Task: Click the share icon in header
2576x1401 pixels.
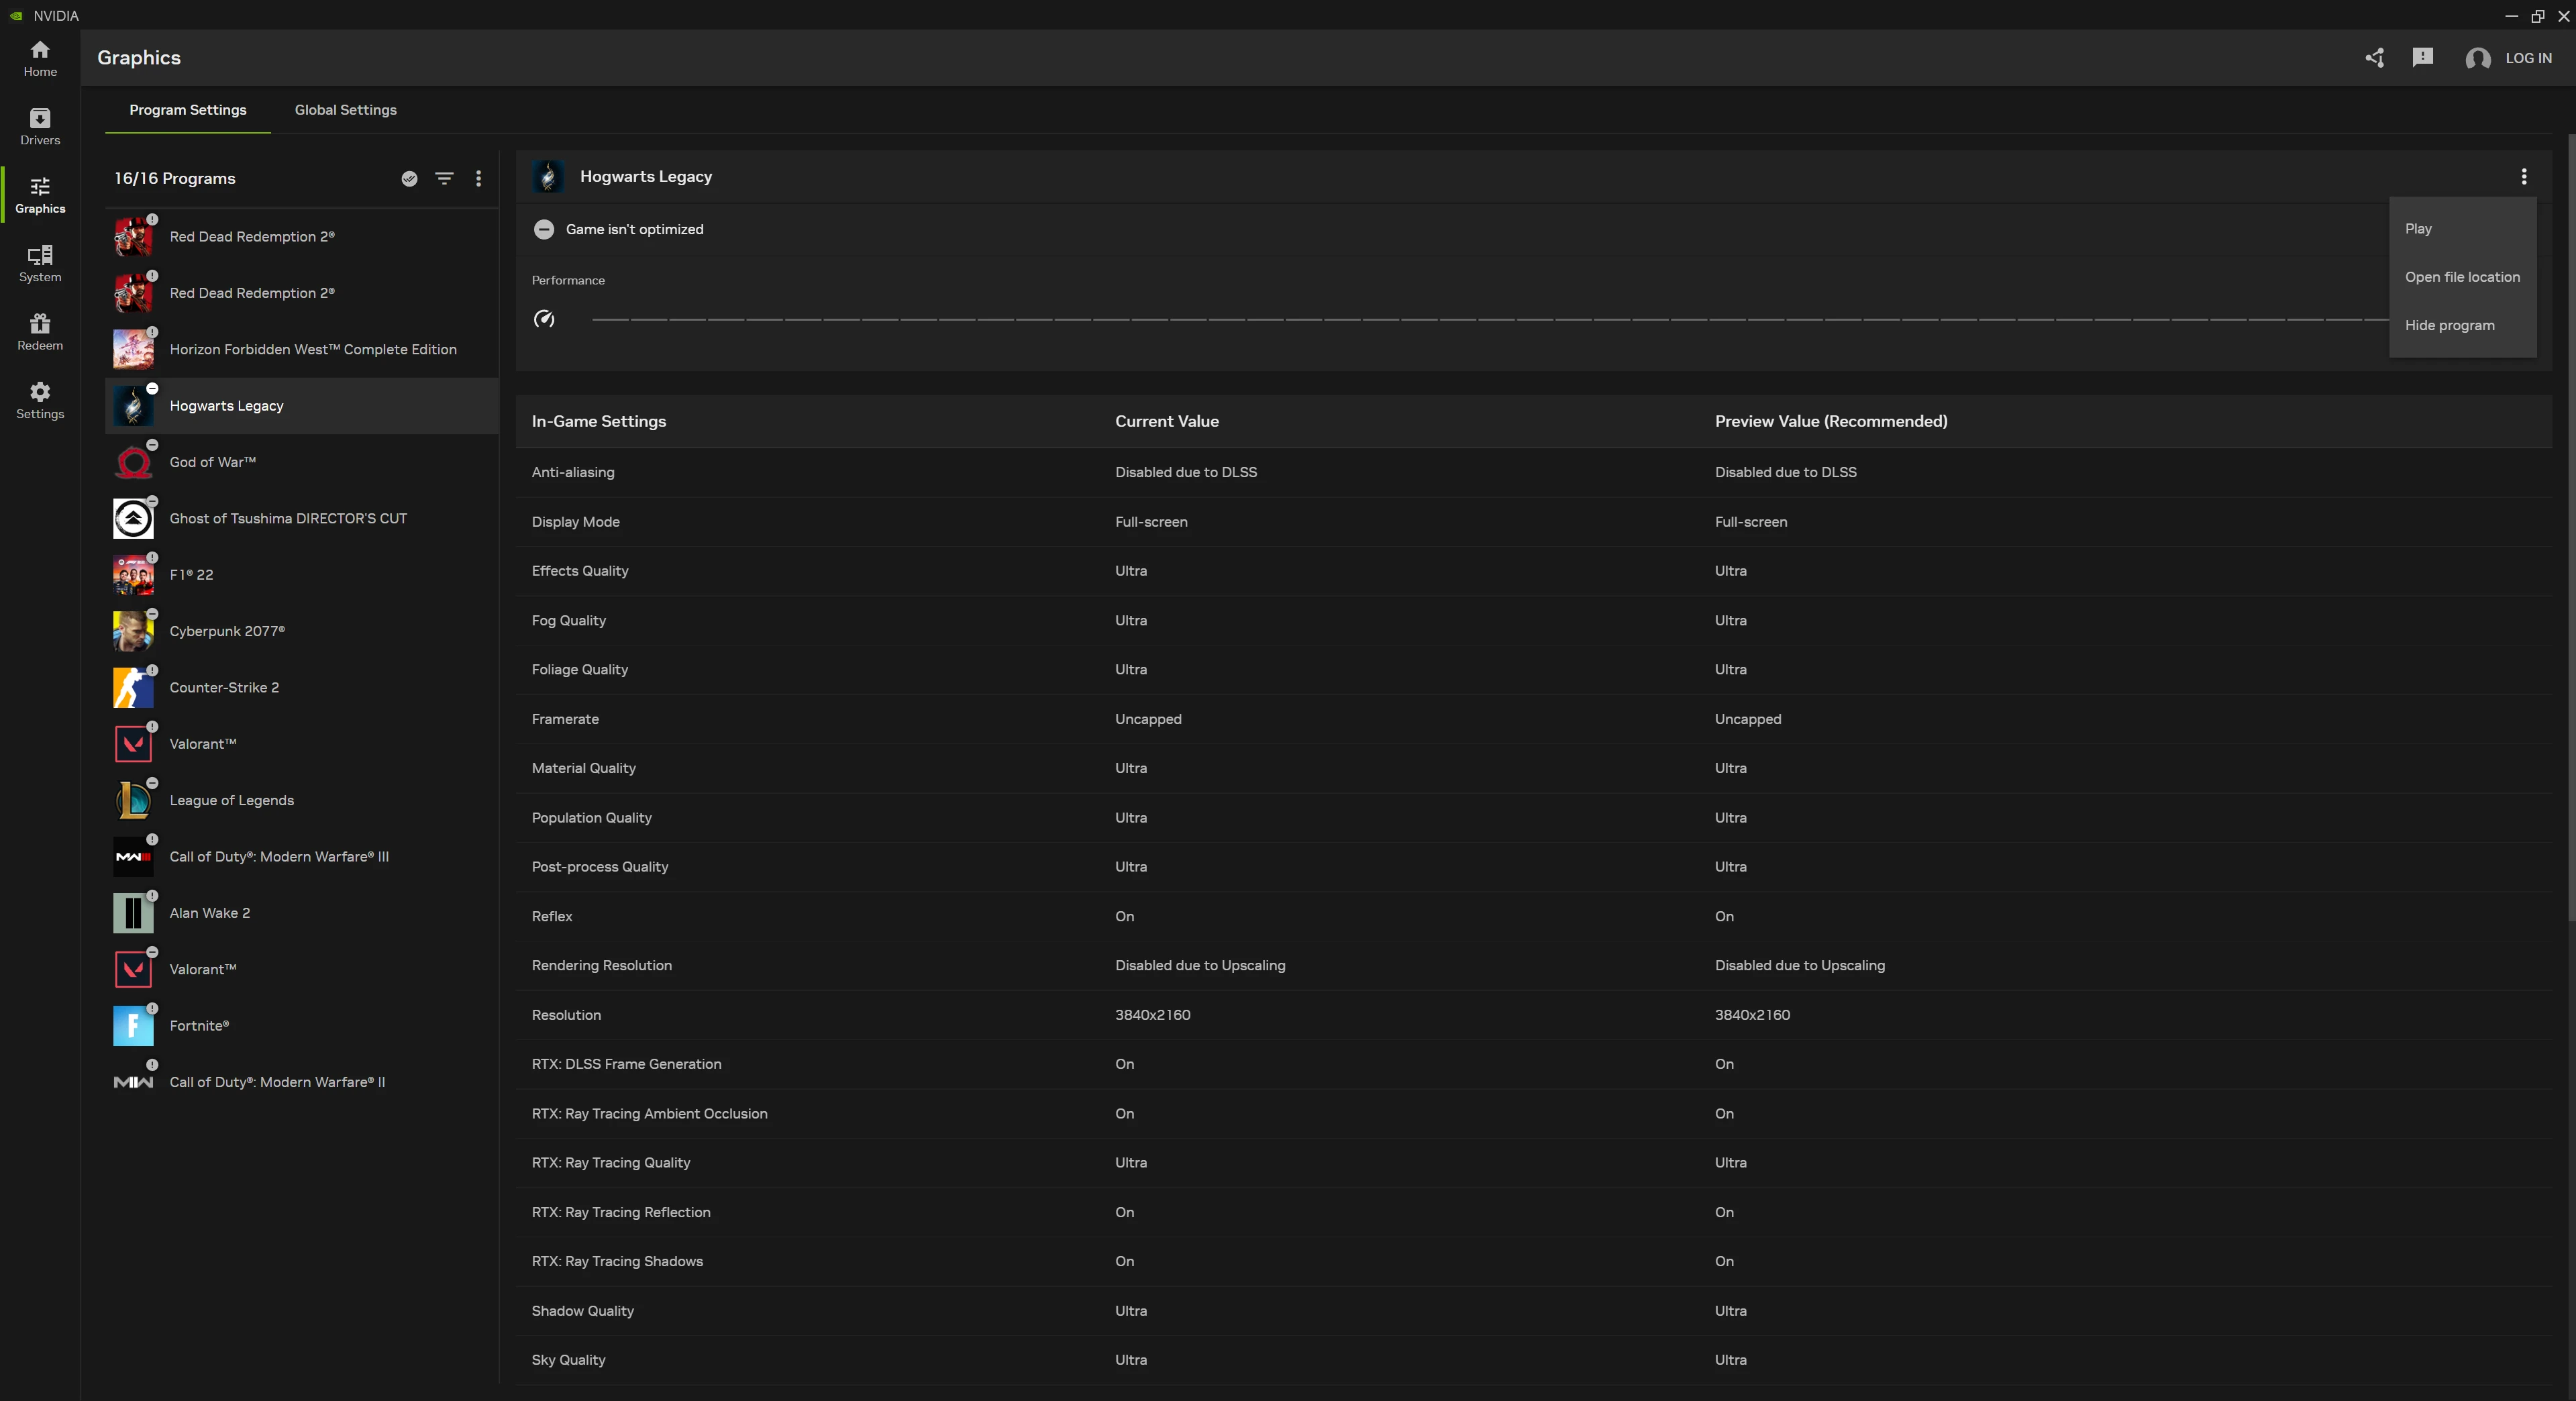Action: coord(2375,58)
